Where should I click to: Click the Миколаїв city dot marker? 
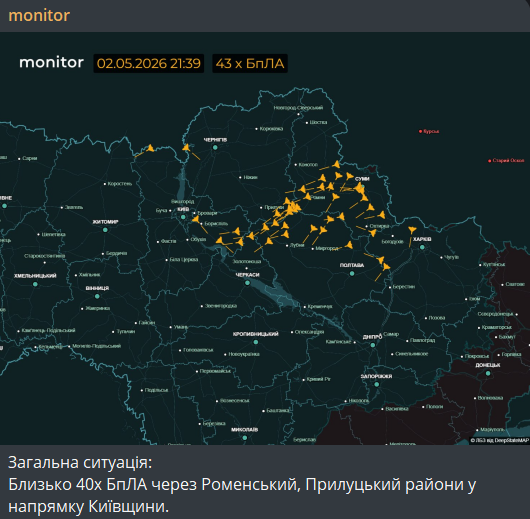coord(245,438)
